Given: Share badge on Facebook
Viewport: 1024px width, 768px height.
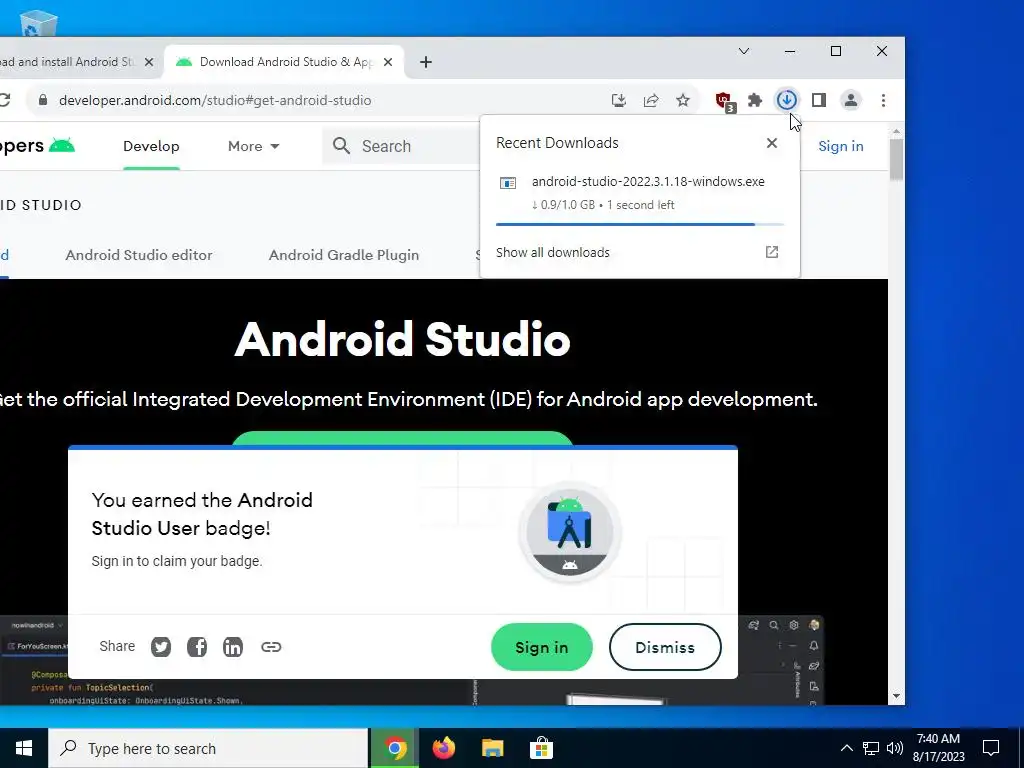Looking at the screenshot, I should (x=197, y=647).
